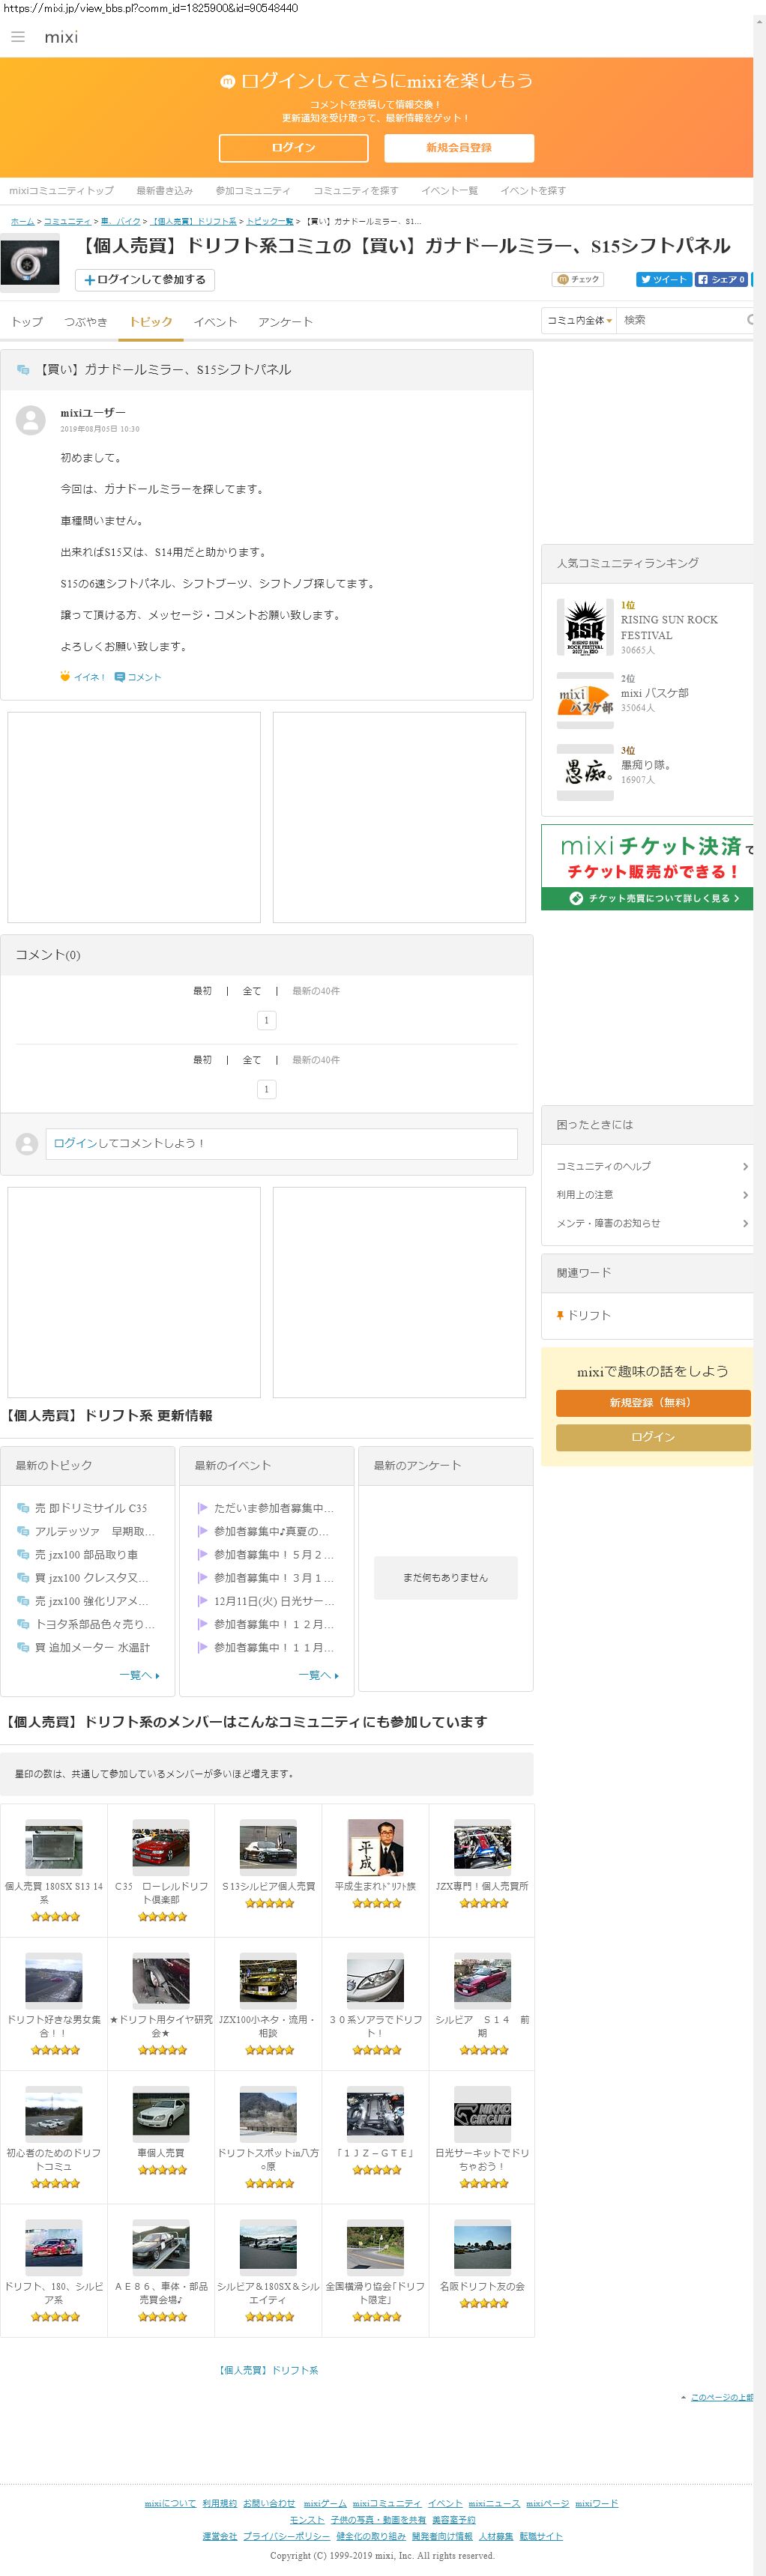This screenshot has width=766, height=2576.
Task: Click the Tweet share button
Action: pyautogui.click(x=663, y=279)
